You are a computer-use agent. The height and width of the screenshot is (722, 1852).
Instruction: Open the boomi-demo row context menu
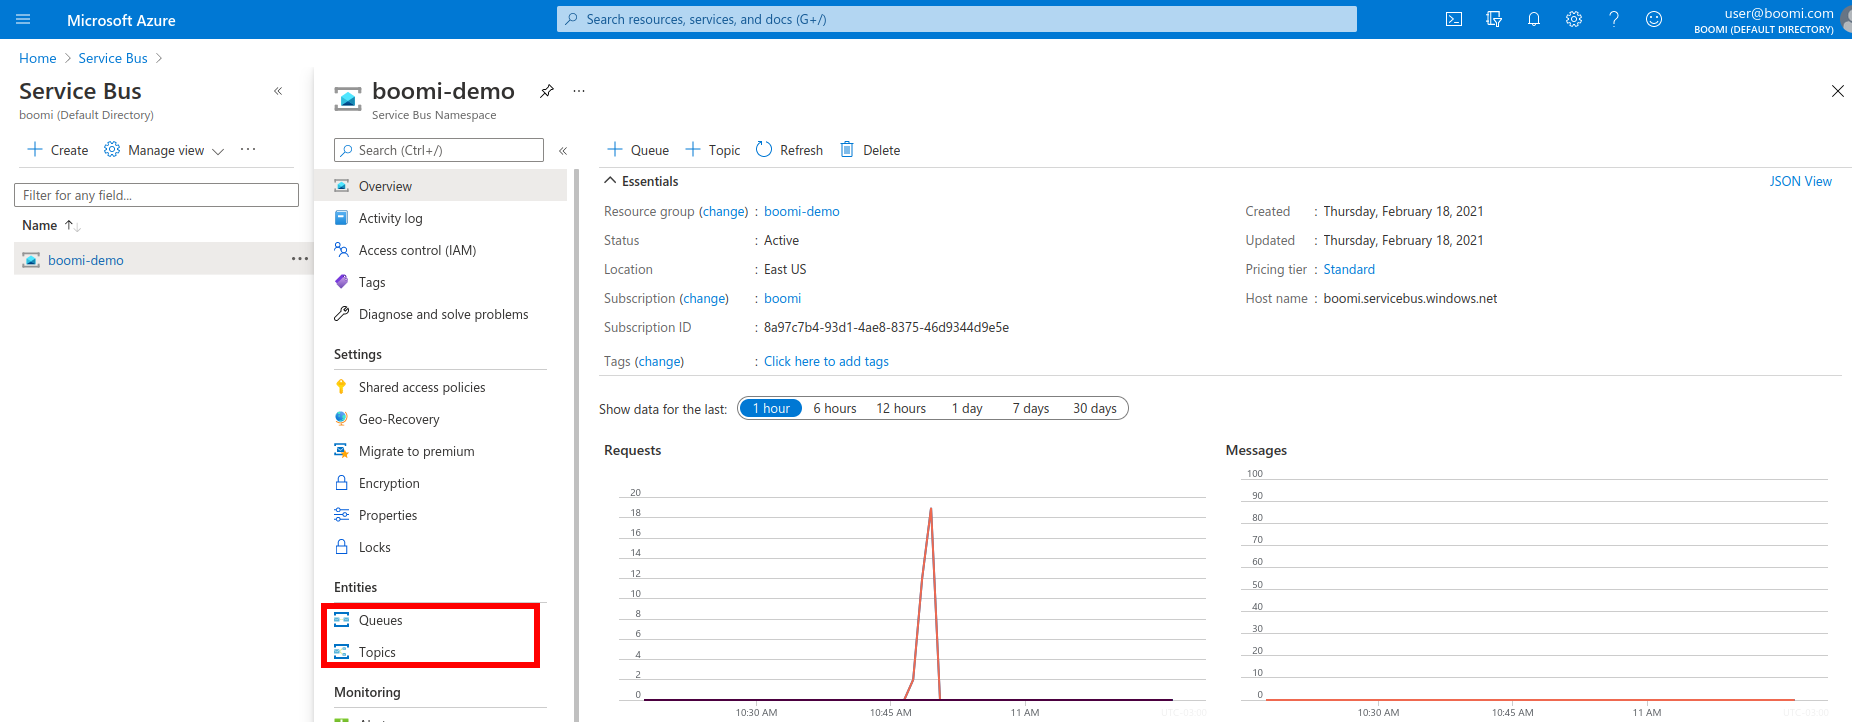(300, 259)
